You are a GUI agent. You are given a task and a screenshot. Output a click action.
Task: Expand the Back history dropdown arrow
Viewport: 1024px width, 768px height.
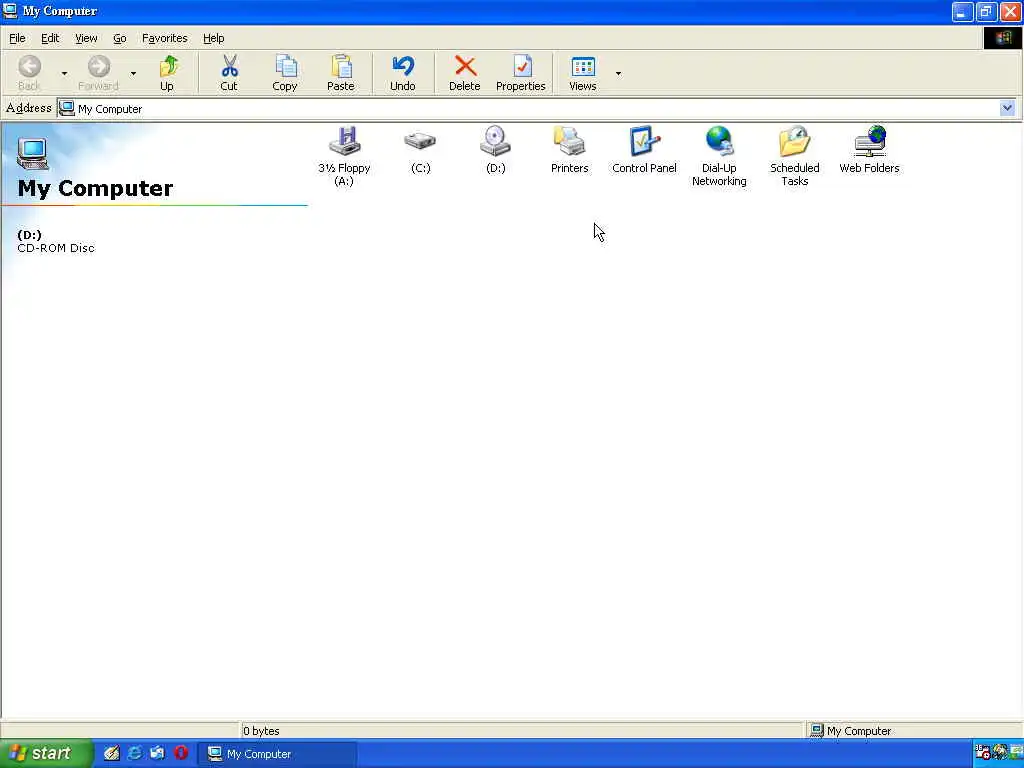coord(64,73)
